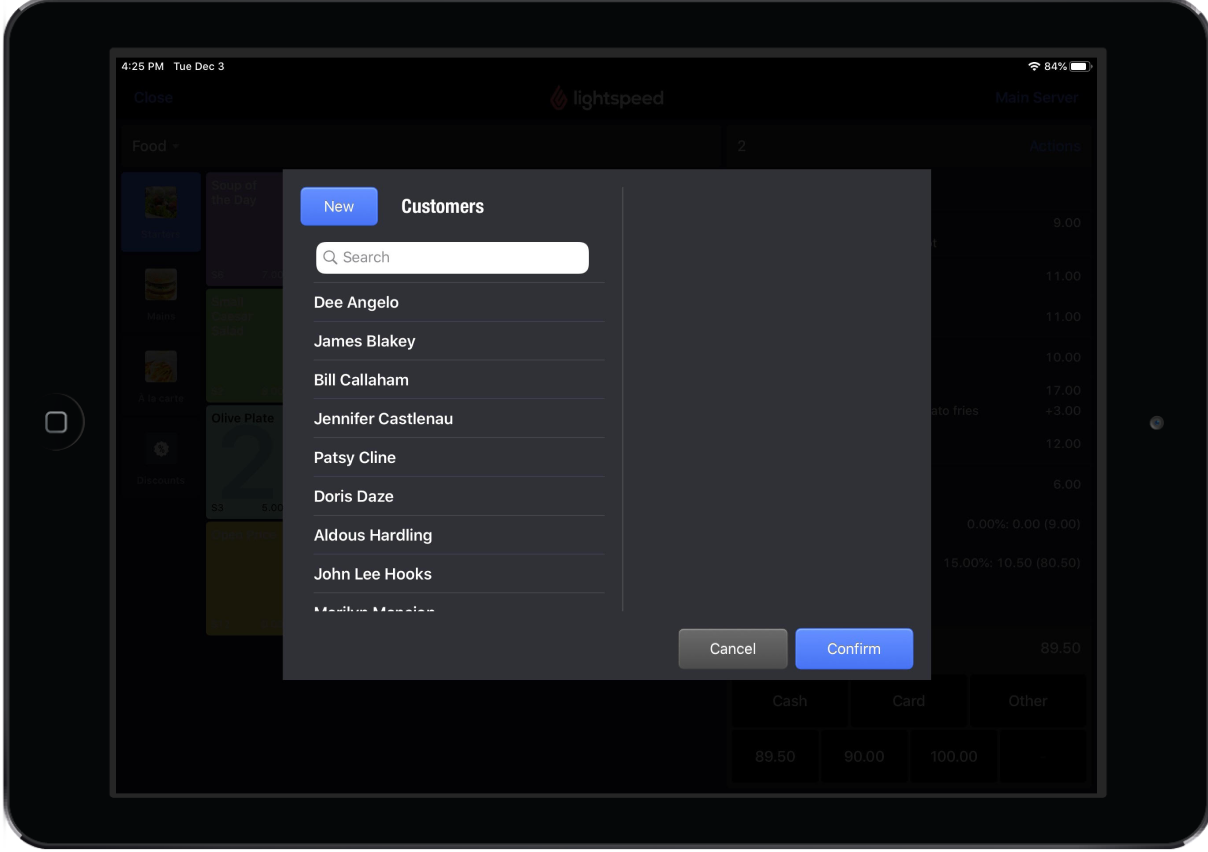The height and width of the screenshot is (852, 1208).
Task: Open the Actions menu
Action: [x=1054, y=147]
